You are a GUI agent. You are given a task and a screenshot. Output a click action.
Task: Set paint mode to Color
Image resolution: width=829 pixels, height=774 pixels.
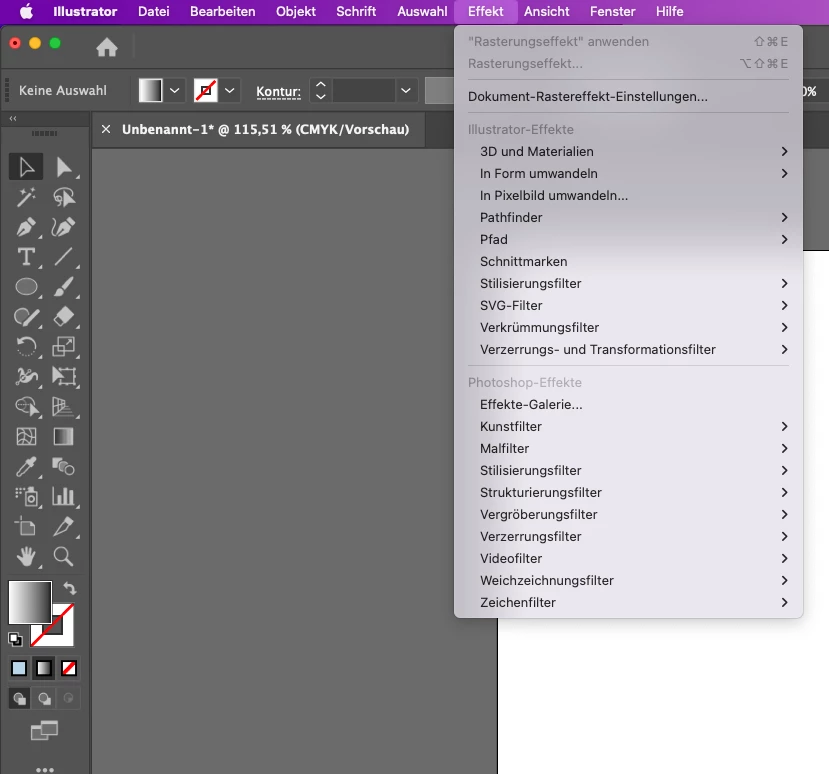[x=19, y=668]
